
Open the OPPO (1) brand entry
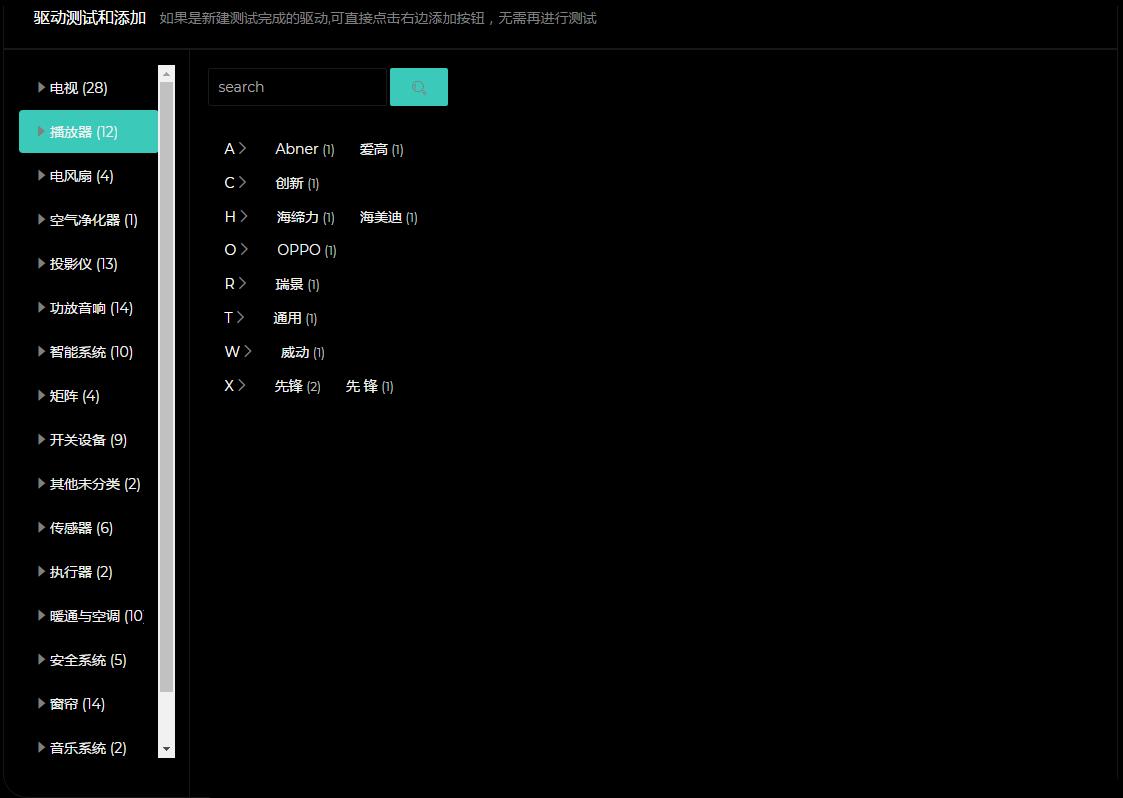pos(306,250)
